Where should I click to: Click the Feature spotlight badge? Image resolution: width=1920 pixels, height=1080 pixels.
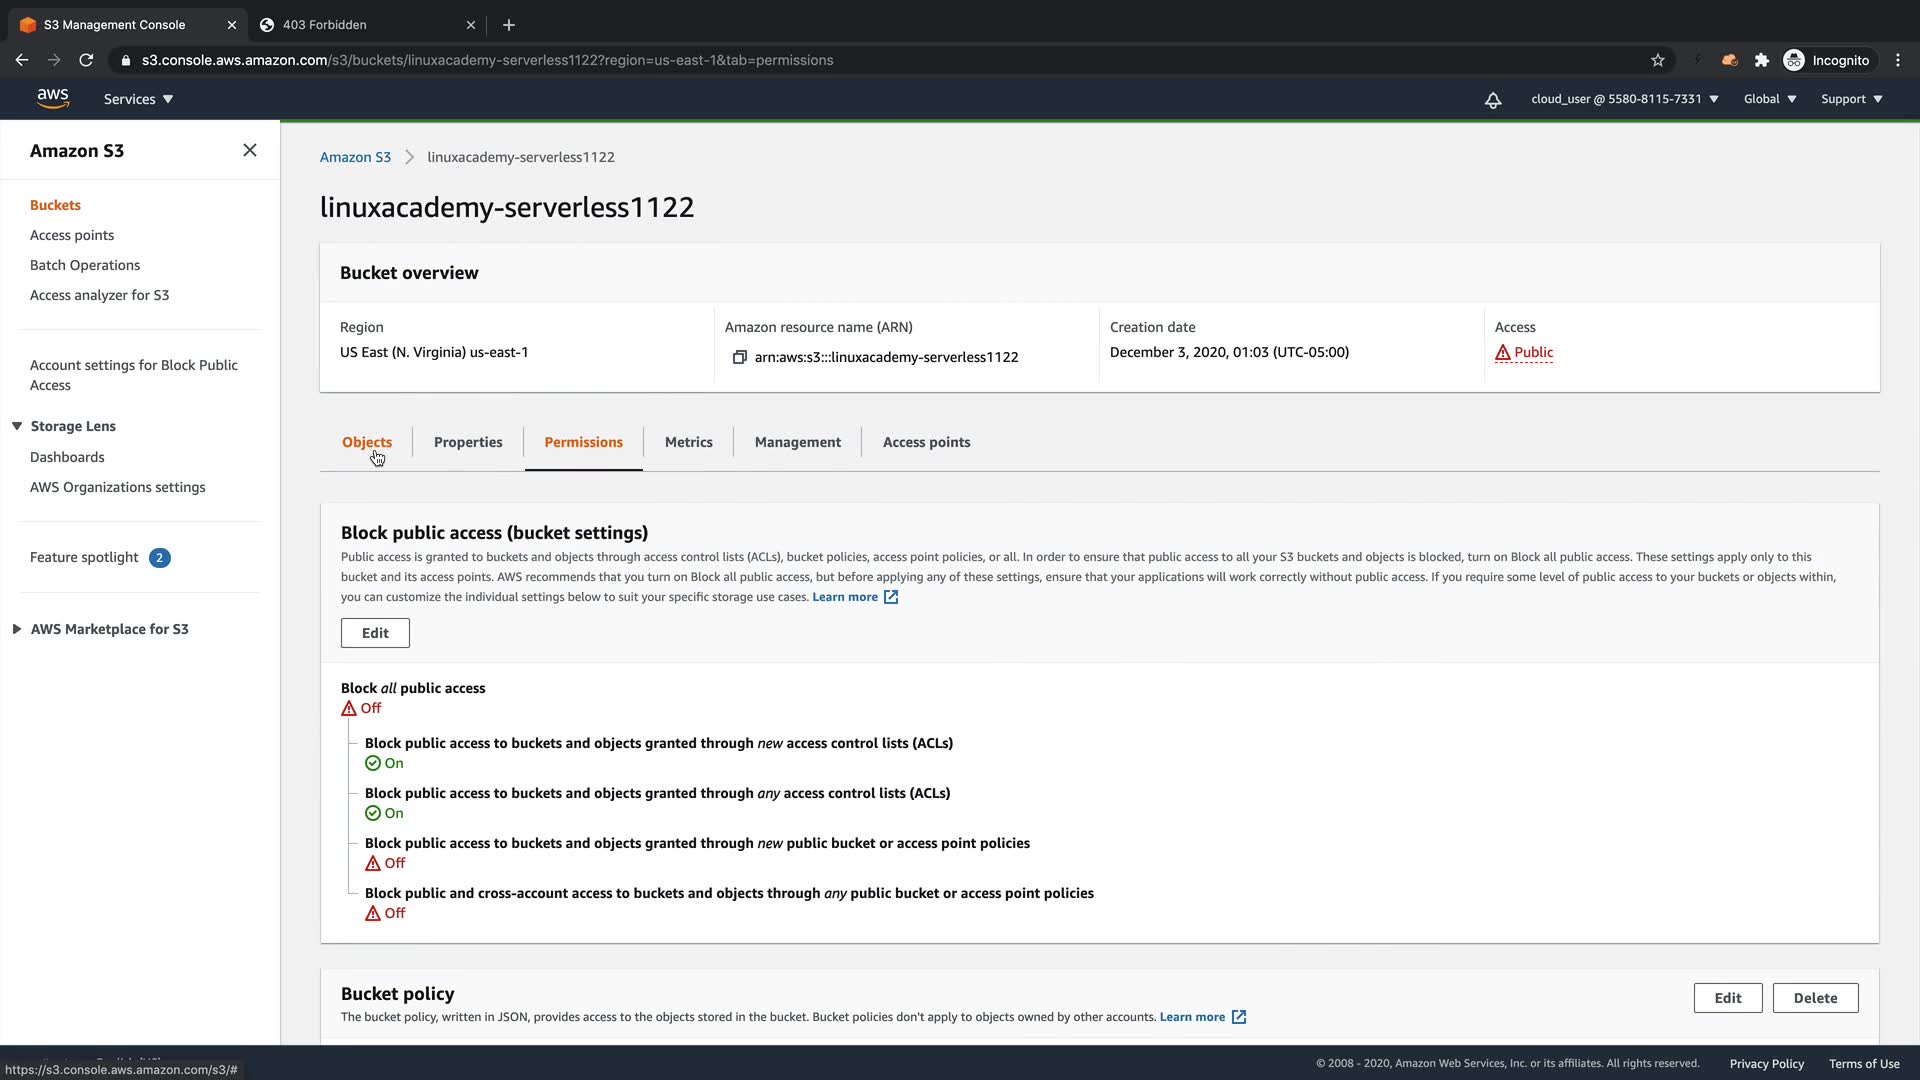159,558
